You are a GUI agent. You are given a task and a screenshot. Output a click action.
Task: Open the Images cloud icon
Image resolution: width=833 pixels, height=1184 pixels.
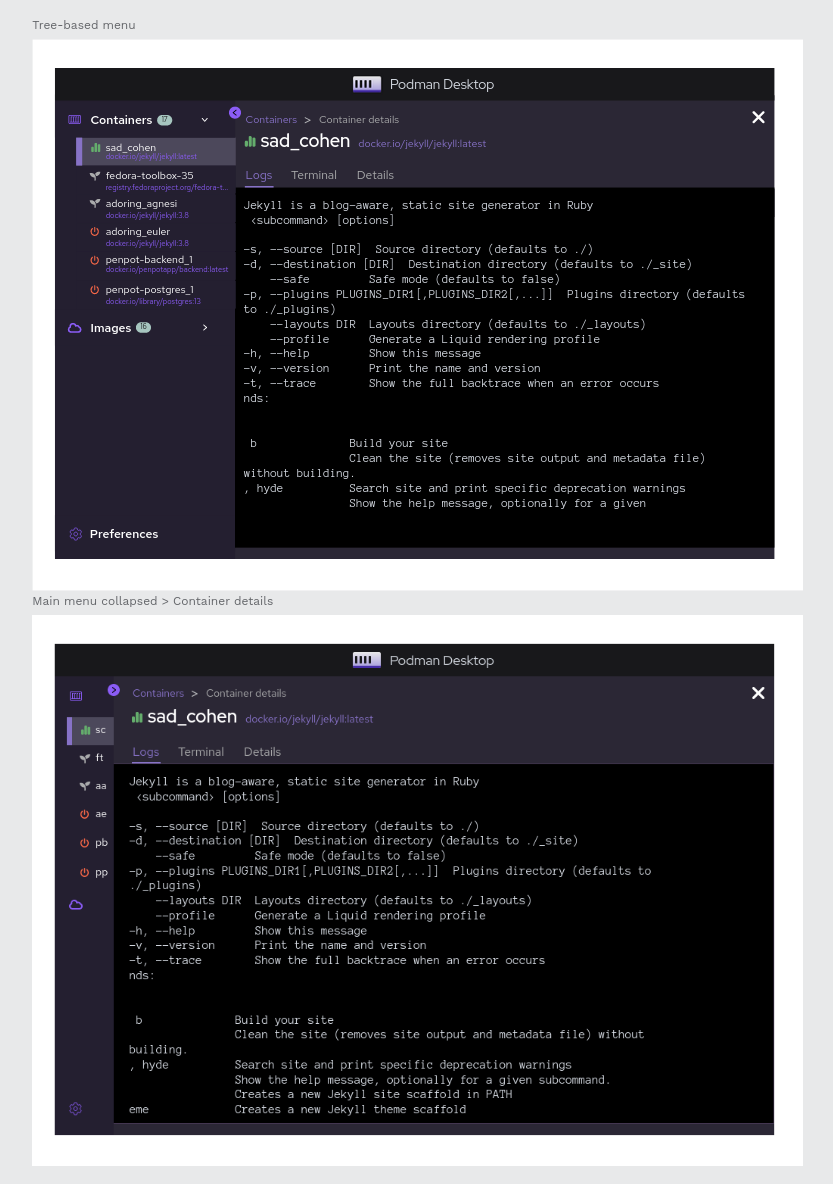[x=75, y=328]
